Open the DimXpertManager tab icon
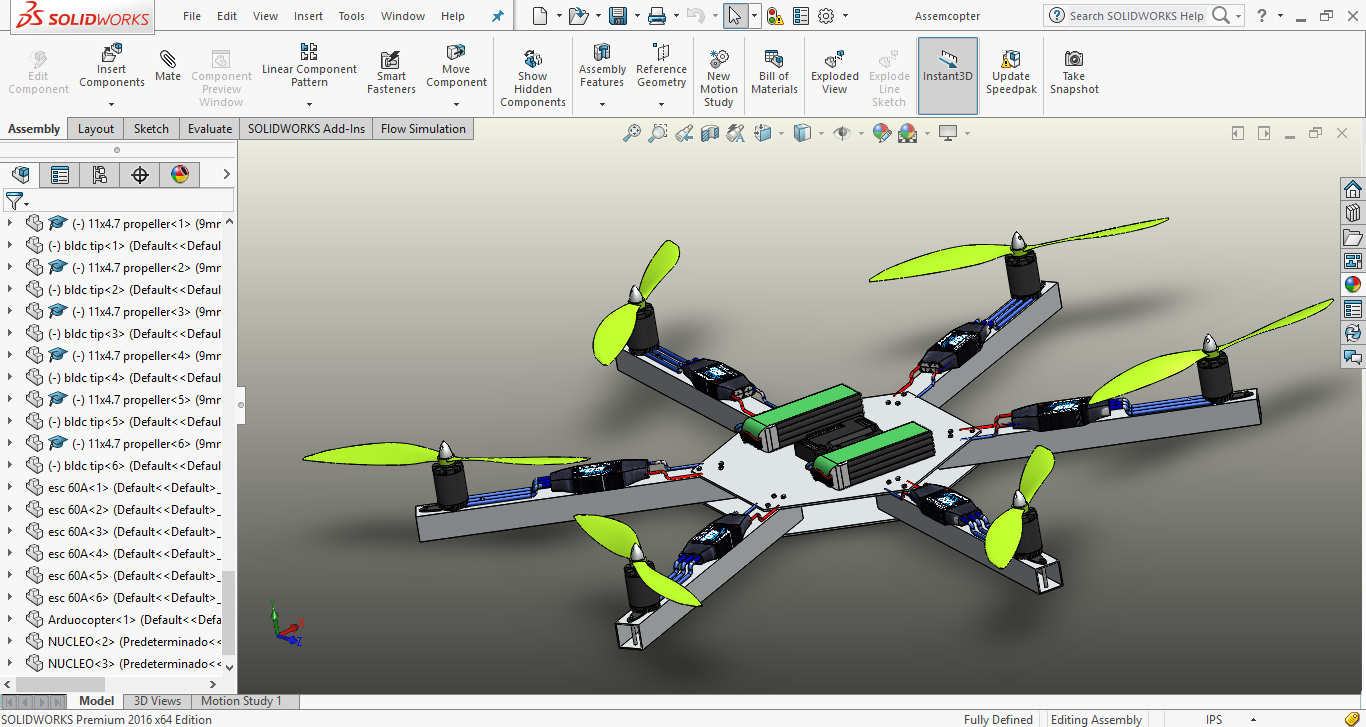 tap(140, 175)
